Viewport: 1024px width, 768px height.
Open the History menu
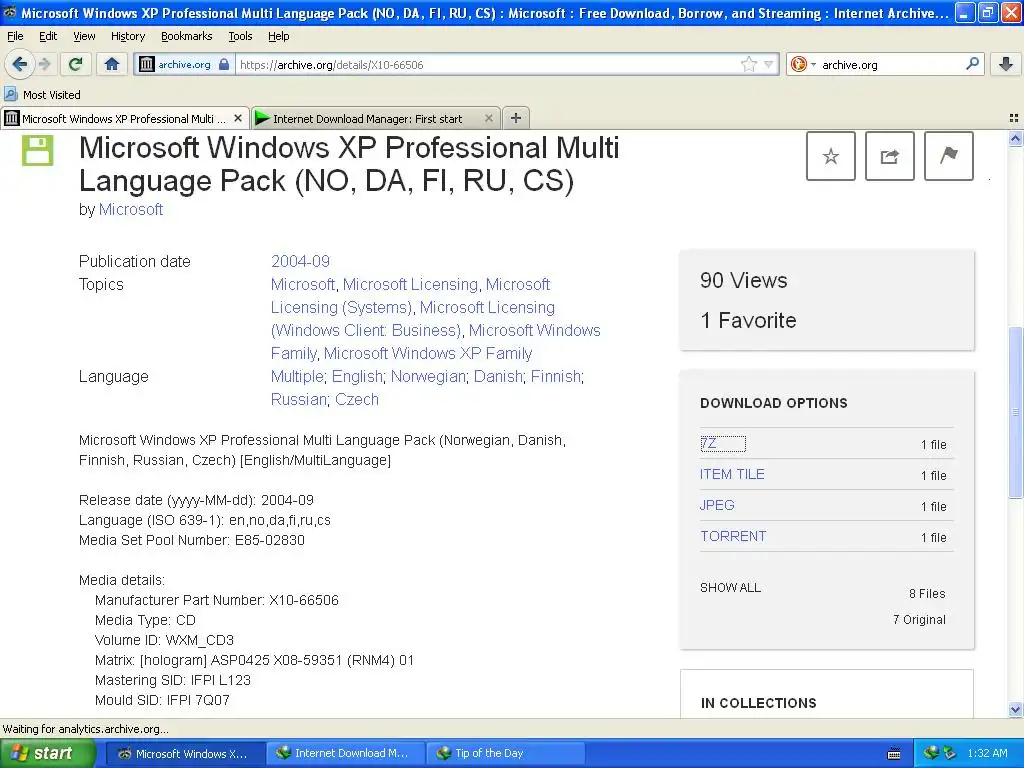coord(128,36)
